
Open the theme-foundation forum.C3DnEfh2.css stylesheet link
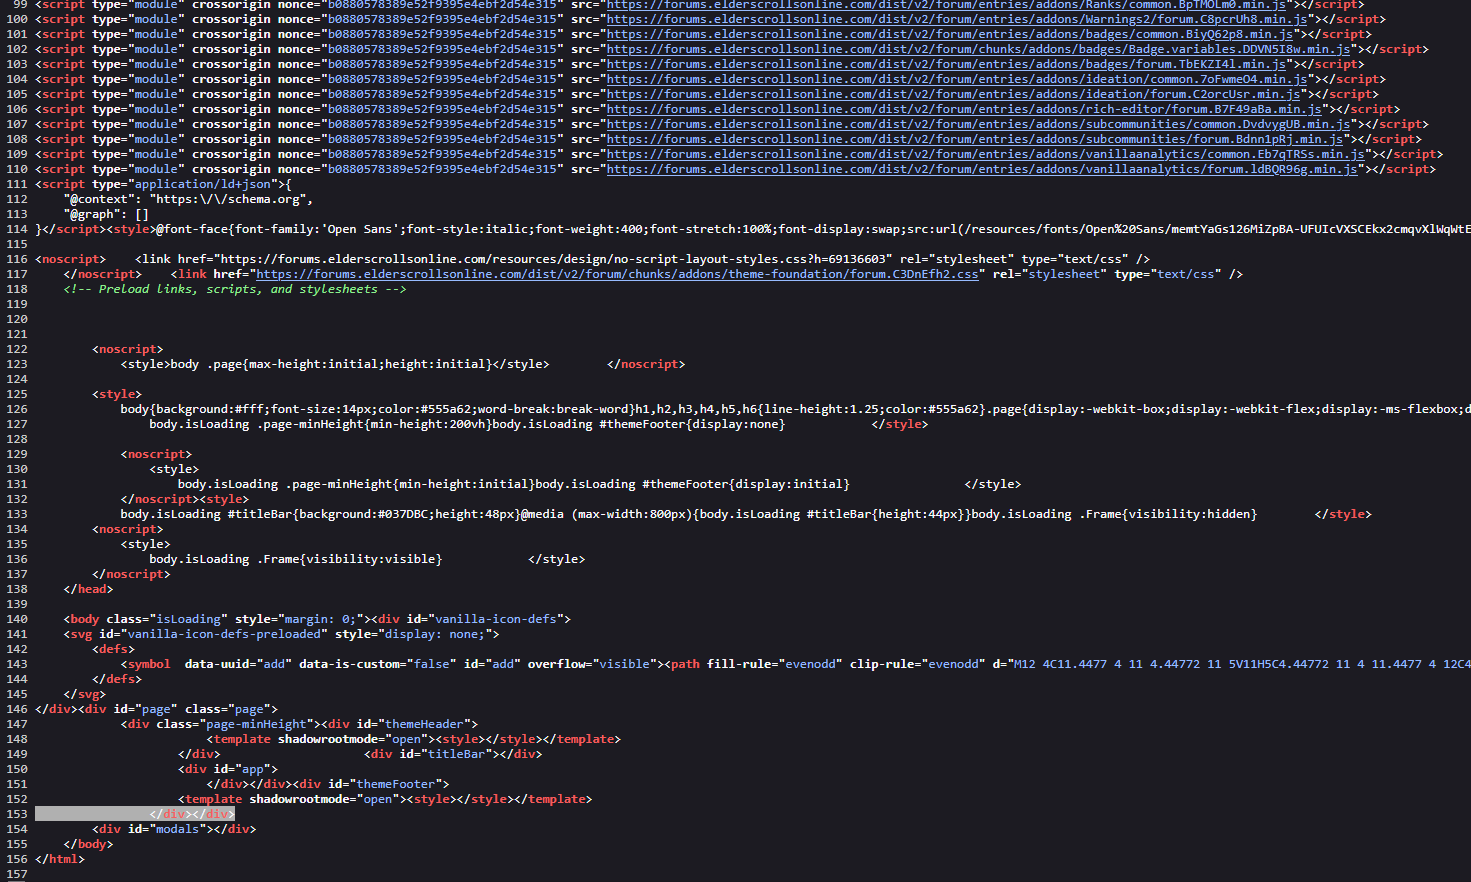[617, 274]
